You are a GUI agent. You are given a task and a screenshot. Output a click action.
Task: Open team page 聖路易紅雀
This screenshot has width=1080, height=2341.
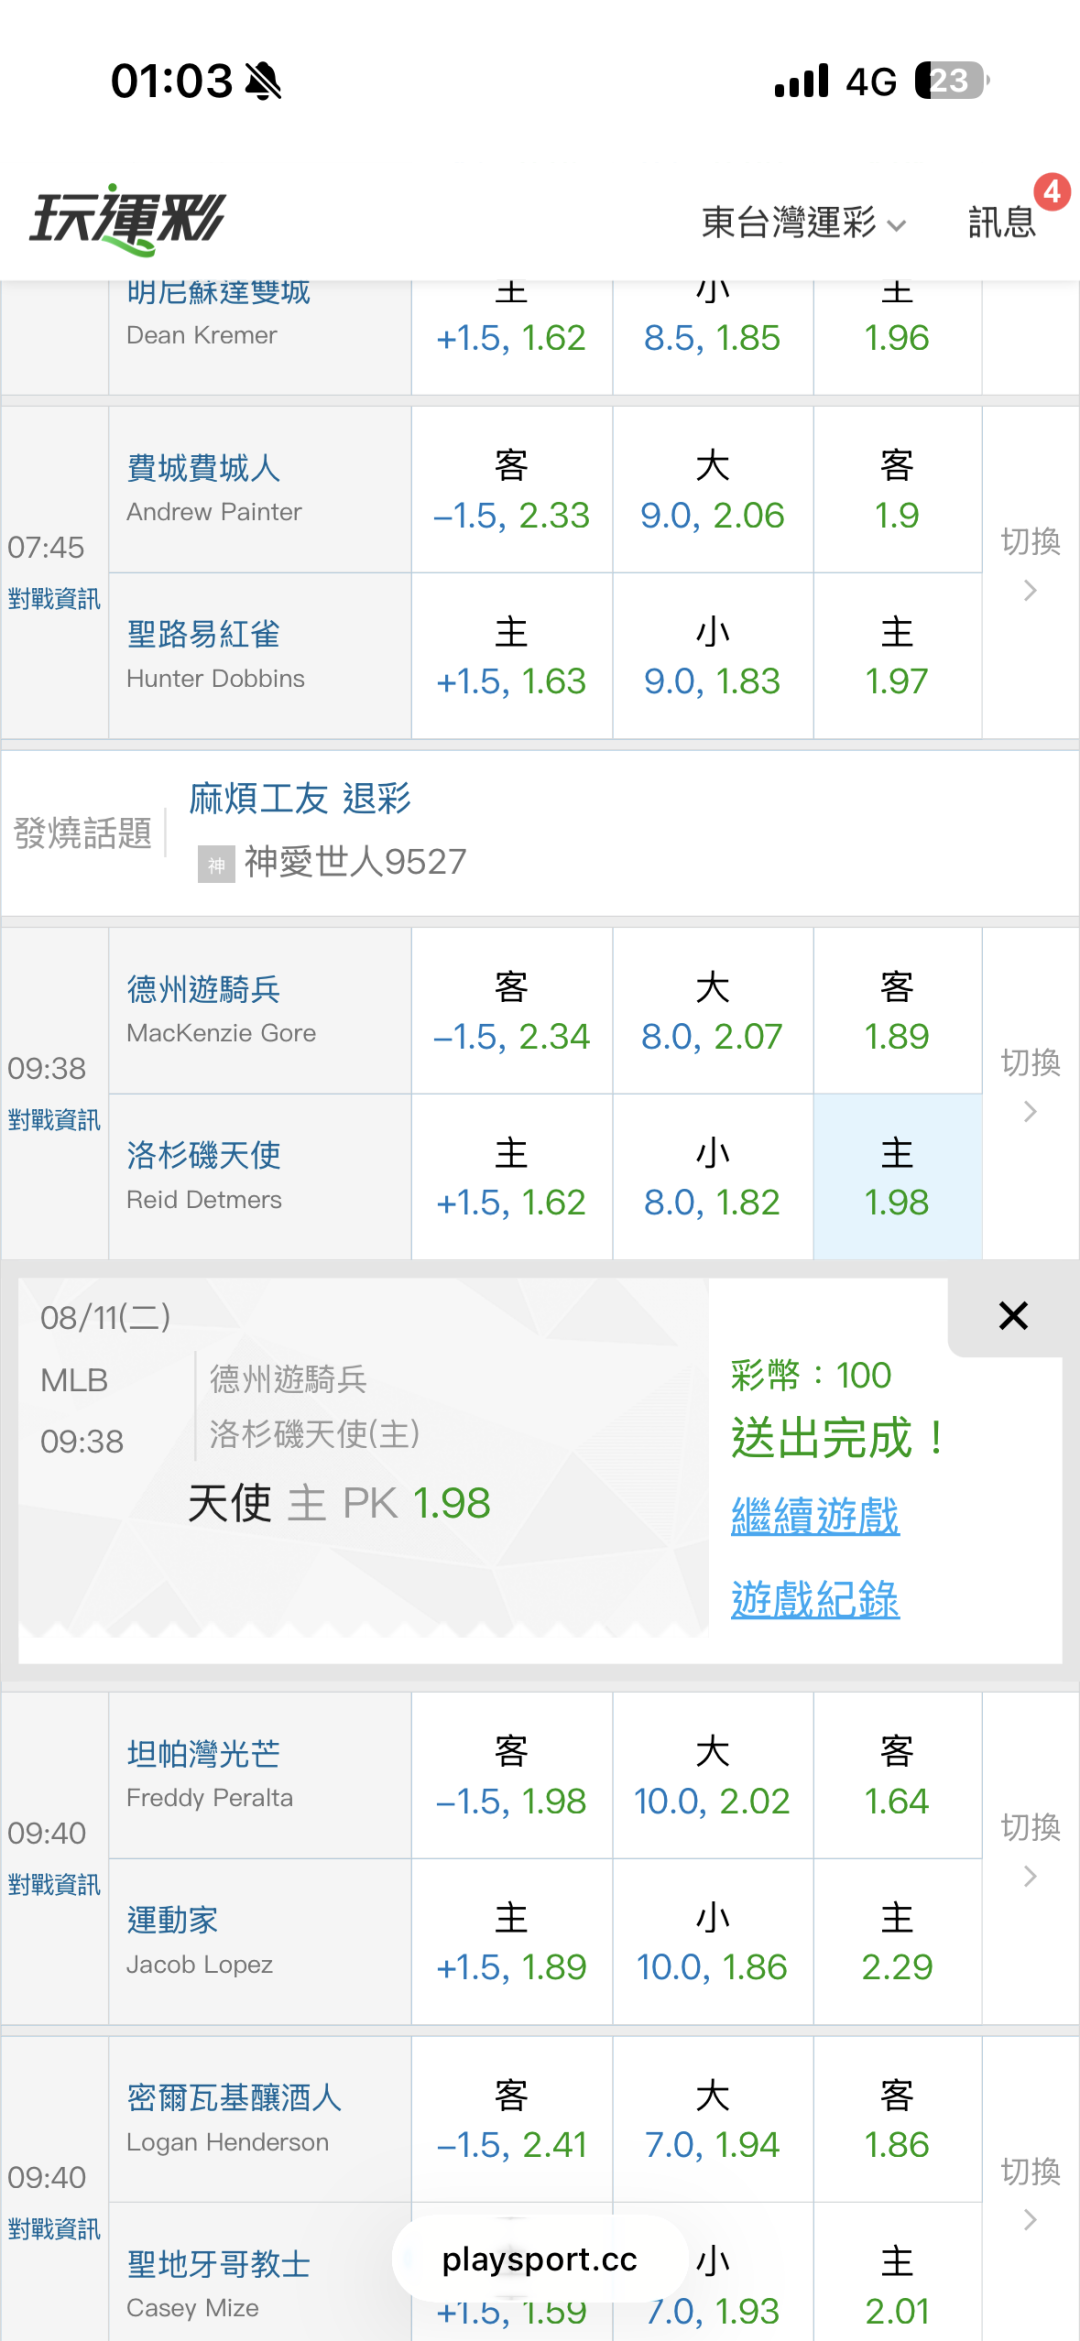pos(203,634)
